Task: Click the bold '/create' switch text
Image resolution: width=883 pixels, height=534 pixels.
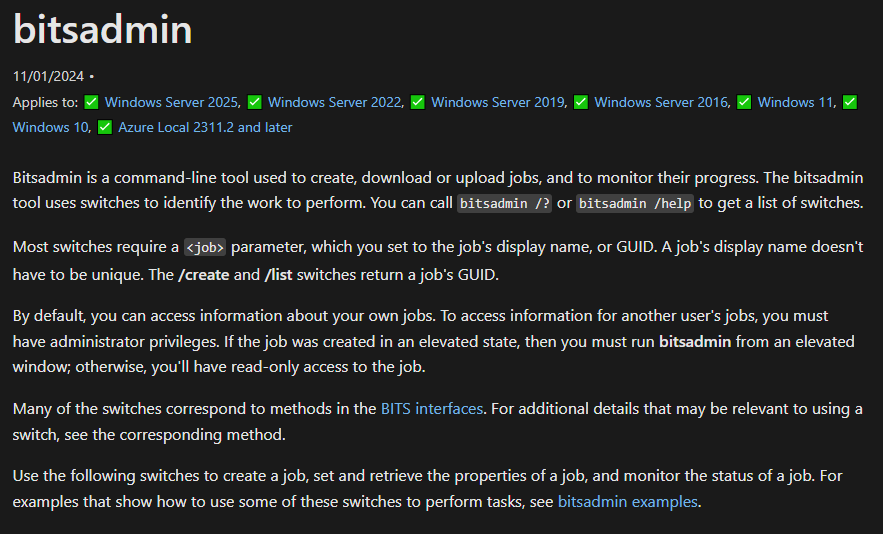Action: pos(204,275)
